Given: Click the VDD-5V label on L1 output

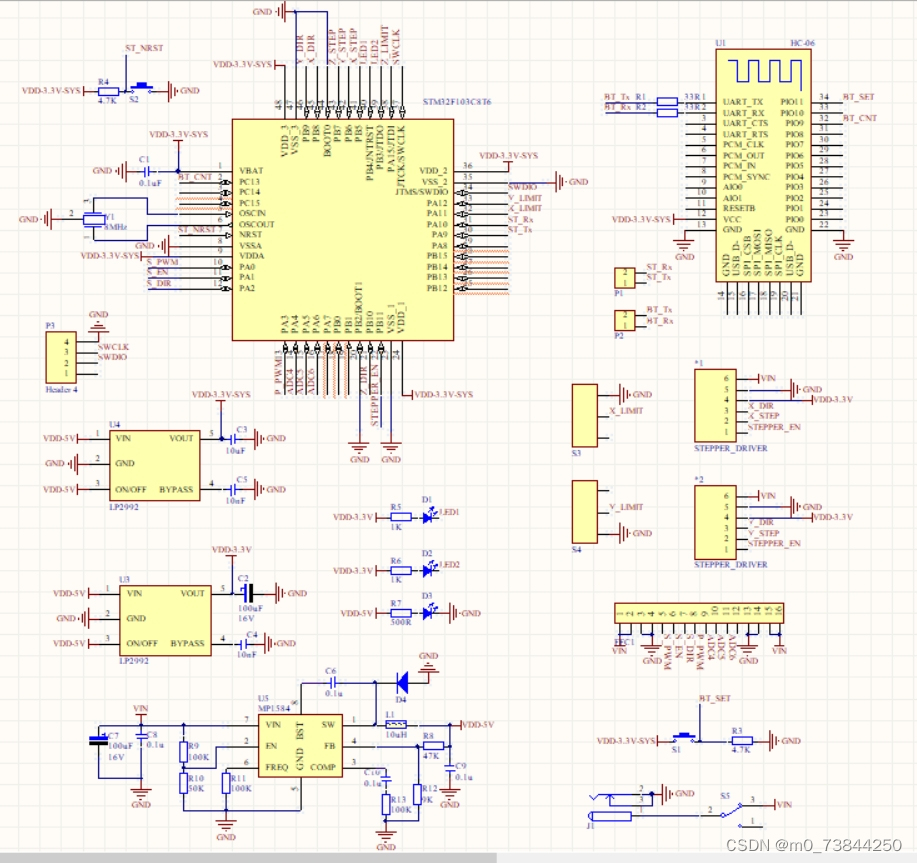Looking at the screenshot, I should [x=478, y=724].
